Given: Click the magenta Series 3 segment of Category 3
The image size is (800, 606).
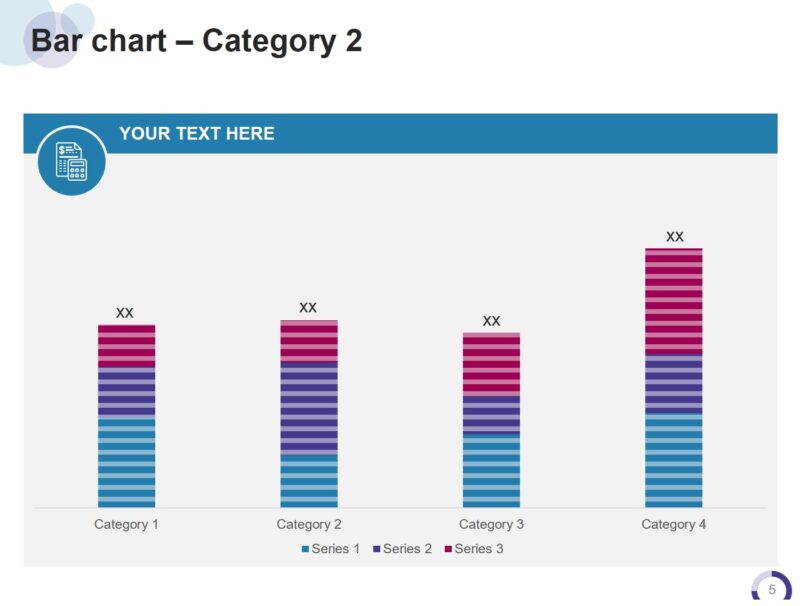Looking at the screenshot, I should click(x=491, y=364).
